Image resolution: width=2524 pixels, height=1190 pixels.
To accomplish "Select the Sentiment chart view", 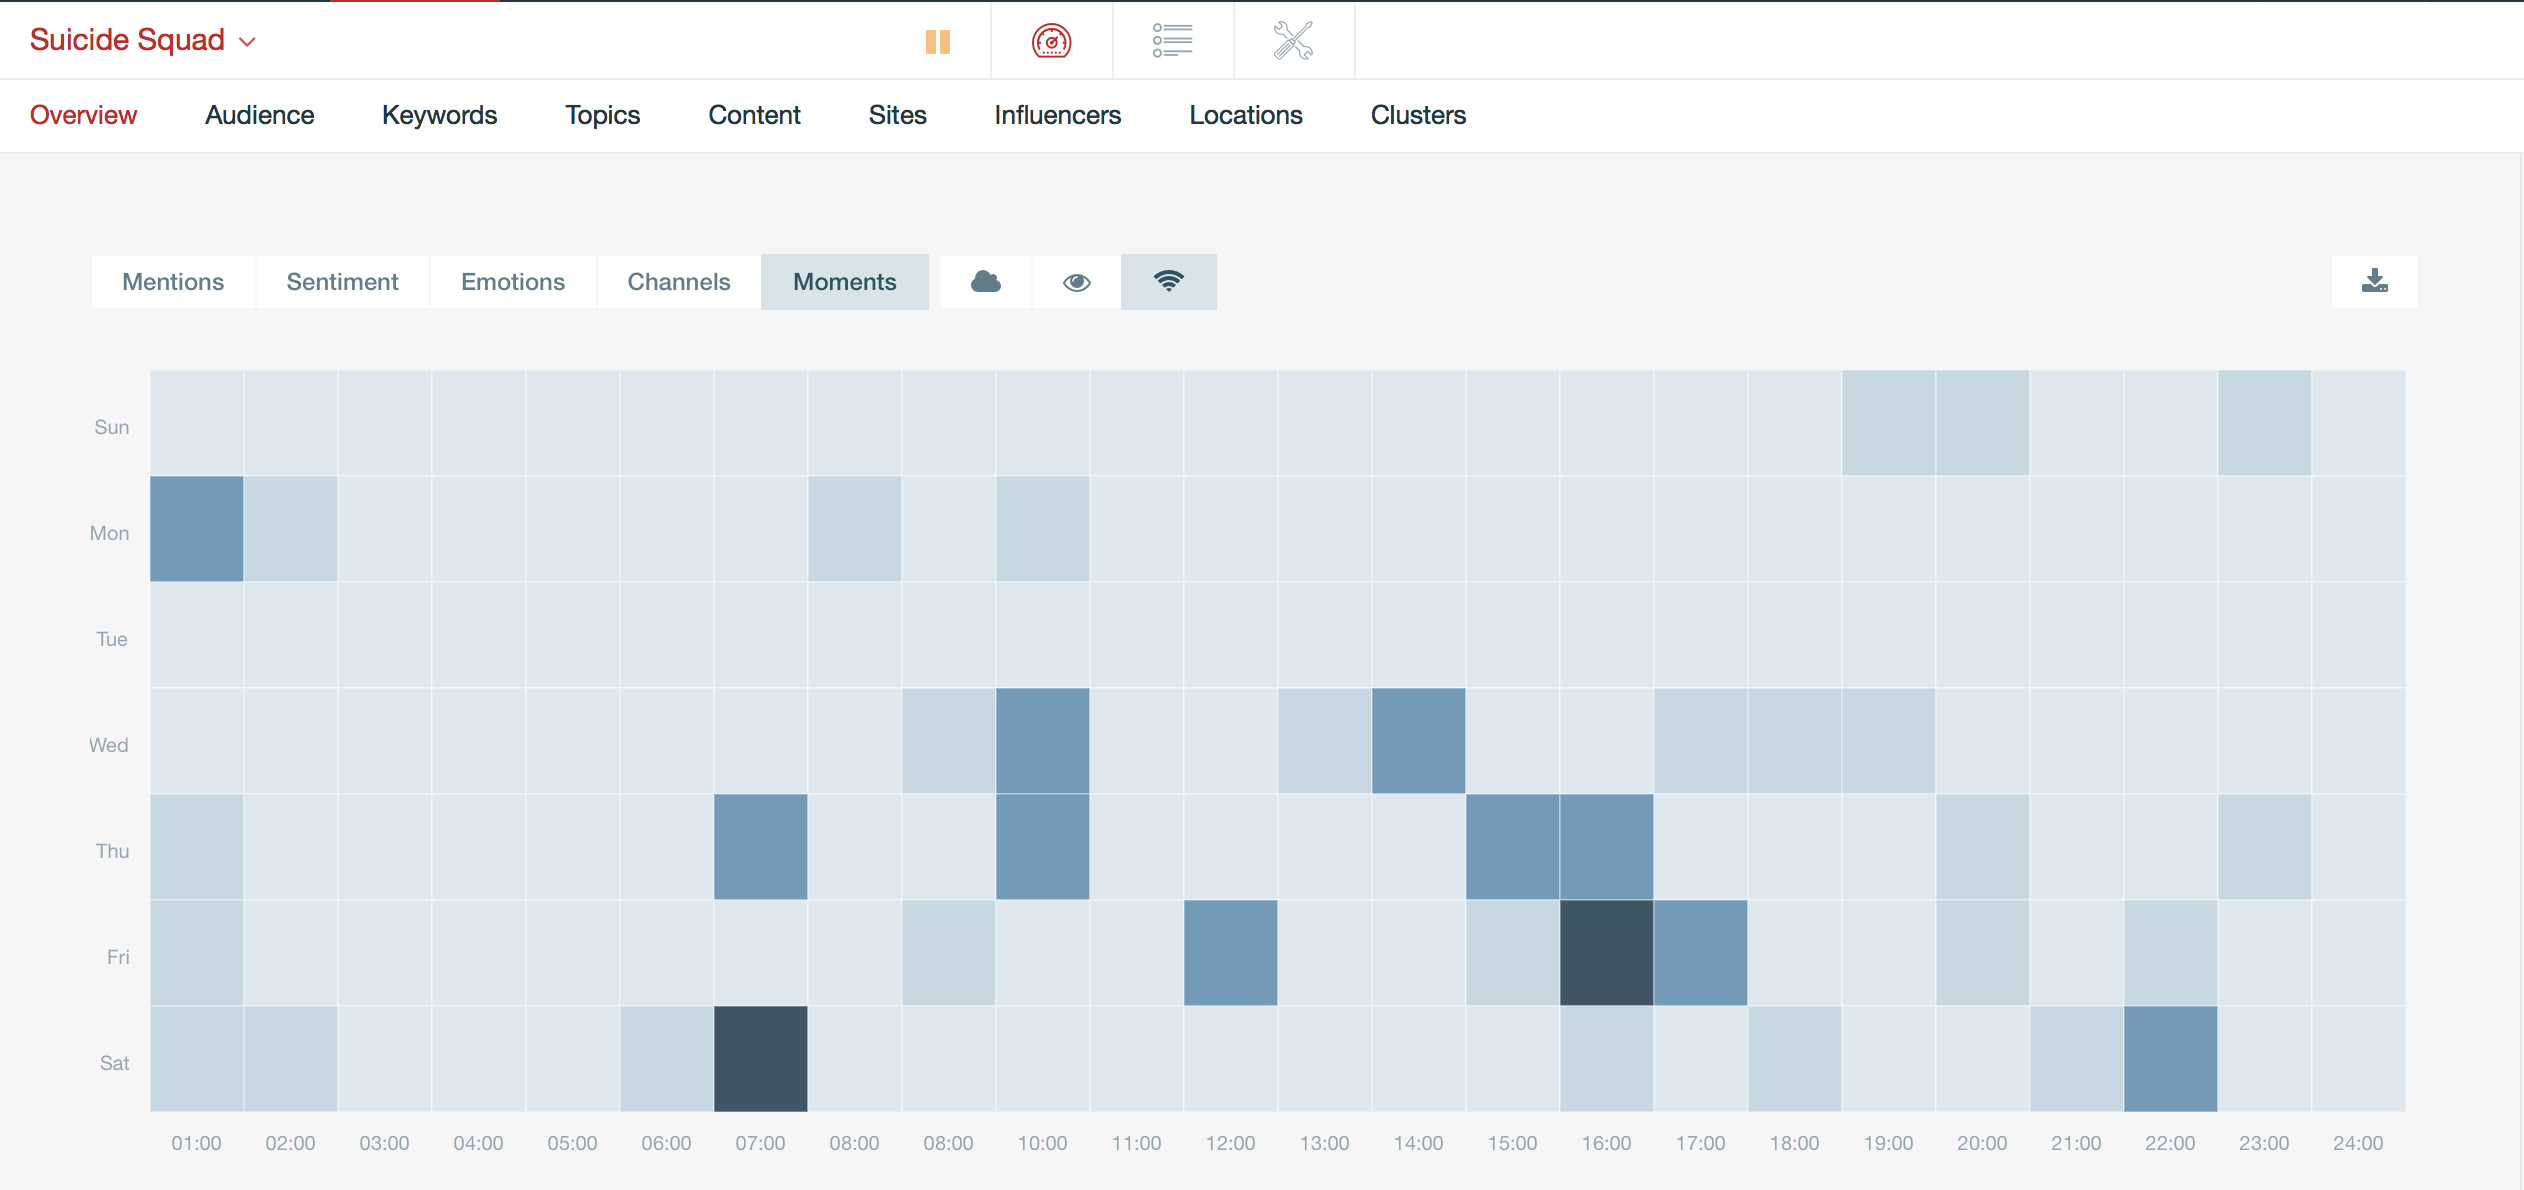I will pyautogui.click(x=342, y=282).
